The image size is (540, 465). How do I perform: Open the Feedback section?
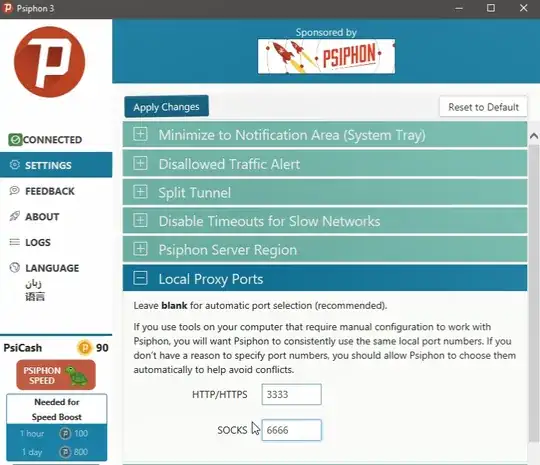point(56,191)
